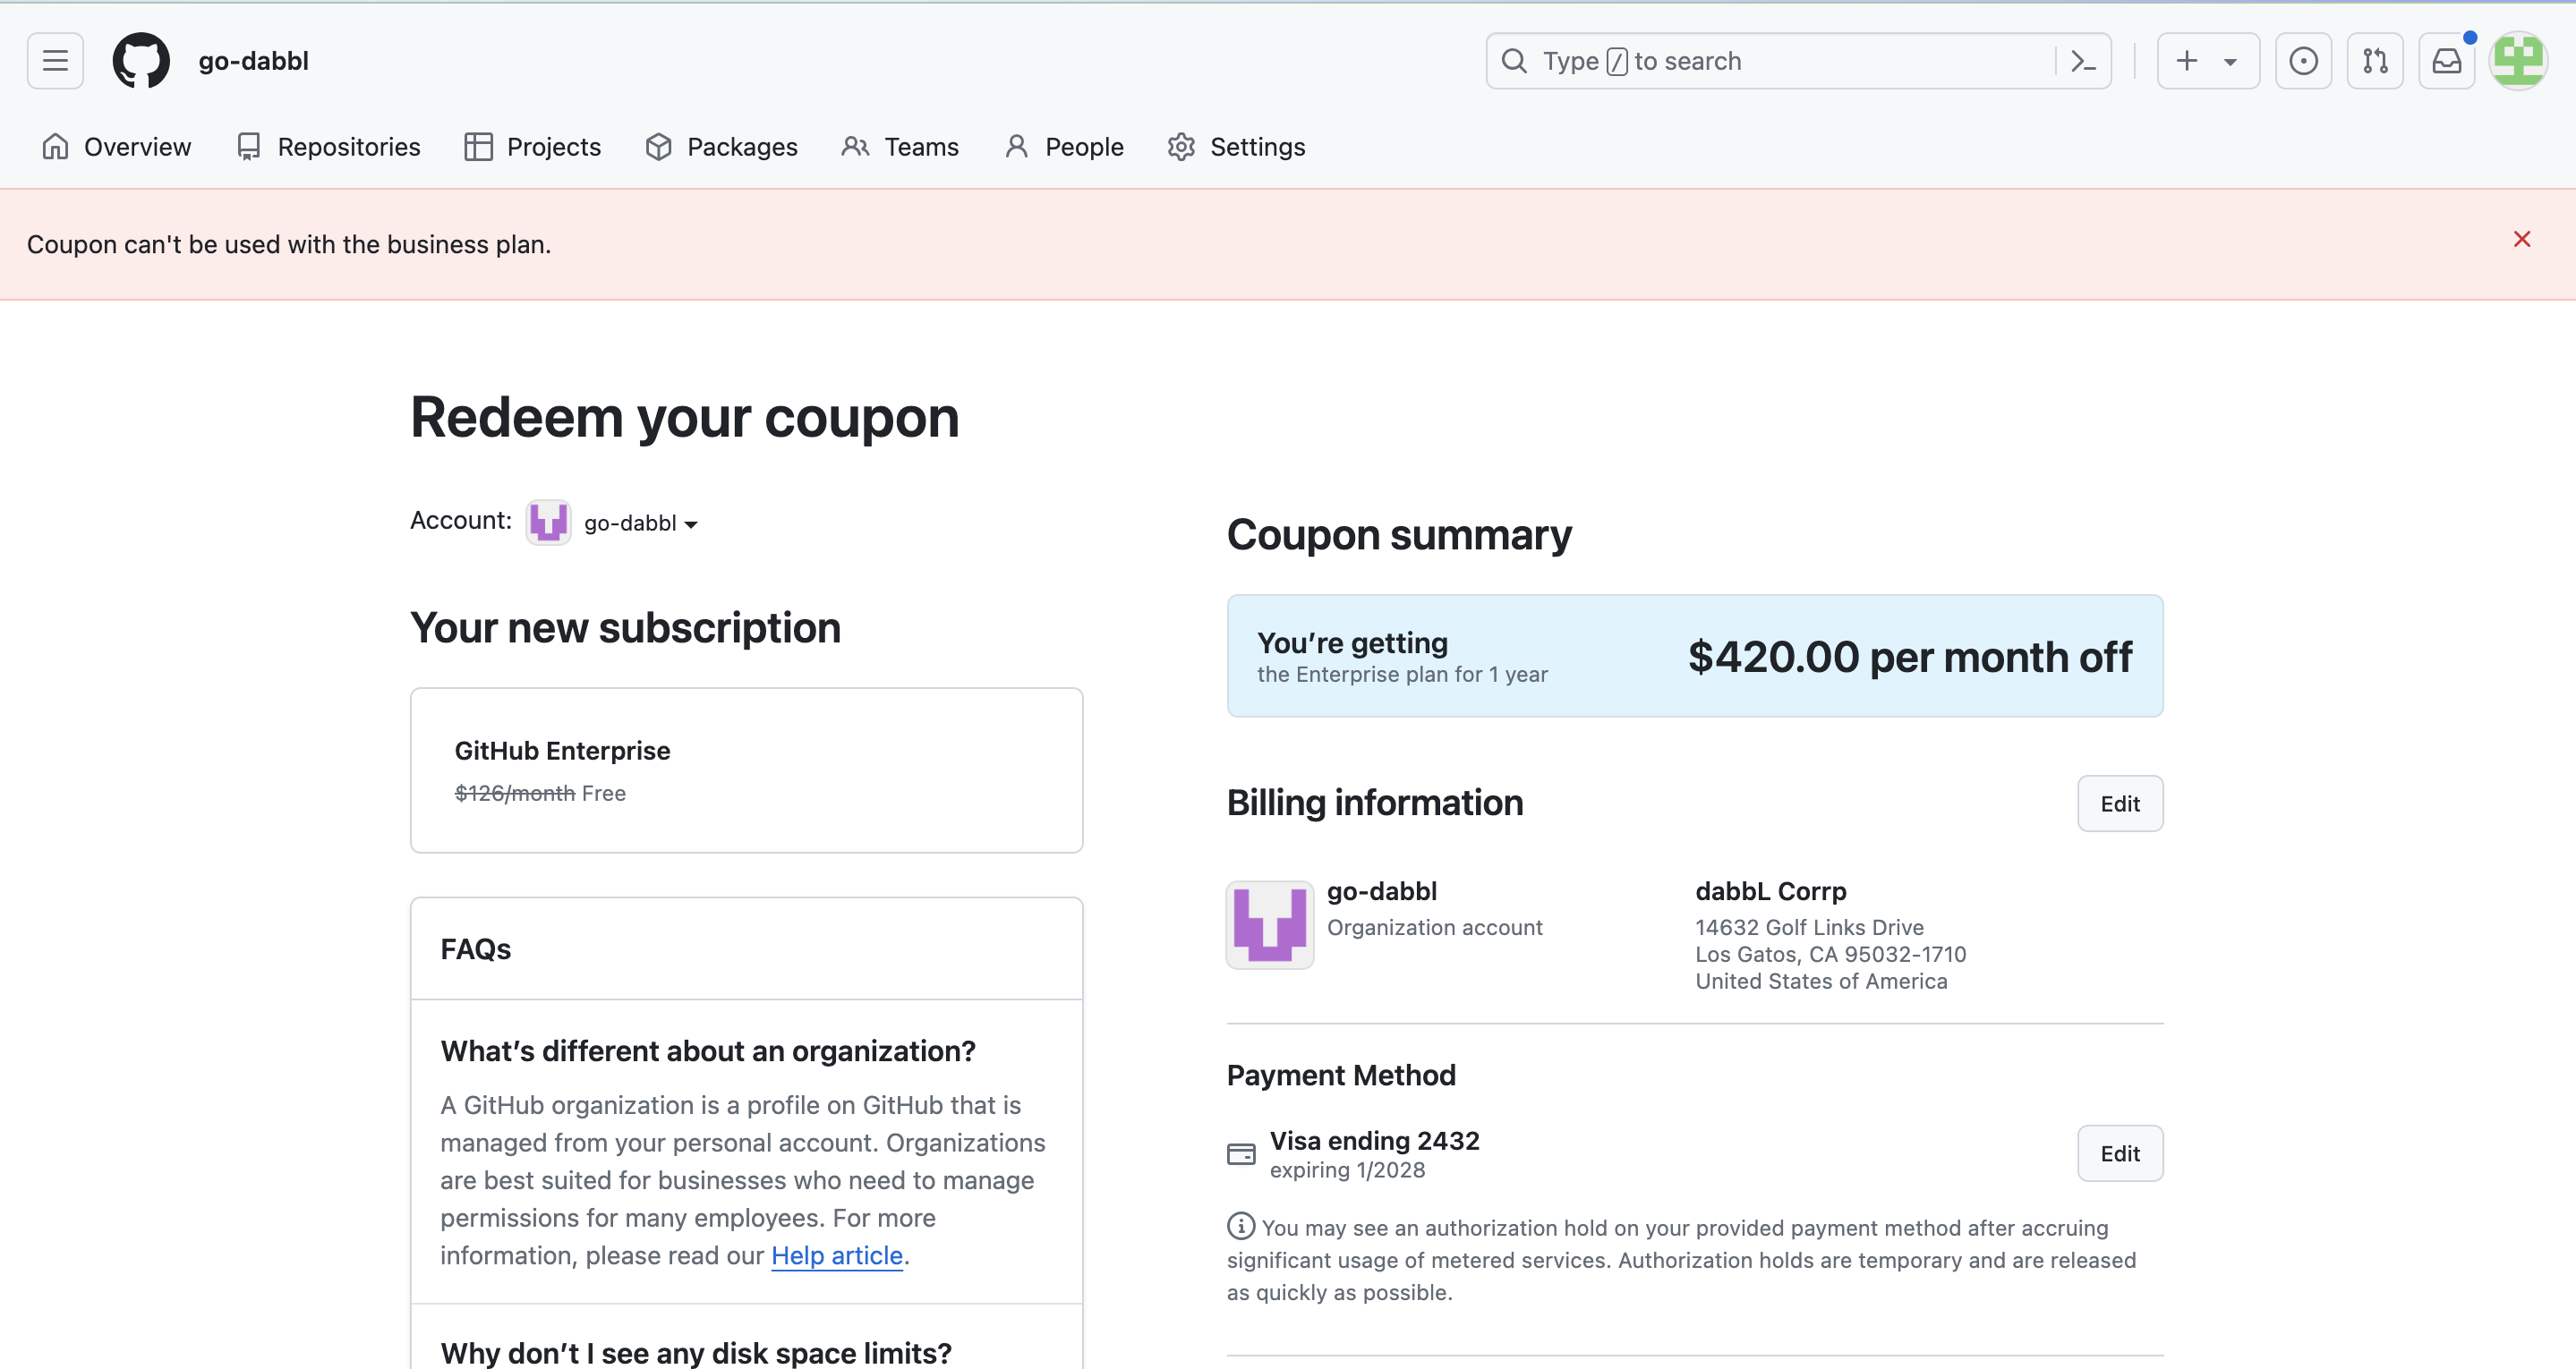Open the notifications inbox icon
The image size is (2576, 1369).
[2447, 61]
